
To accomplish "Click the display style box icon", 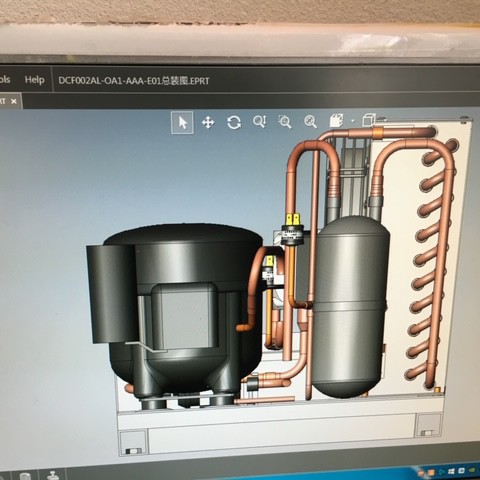I will (x=369, y=120).
